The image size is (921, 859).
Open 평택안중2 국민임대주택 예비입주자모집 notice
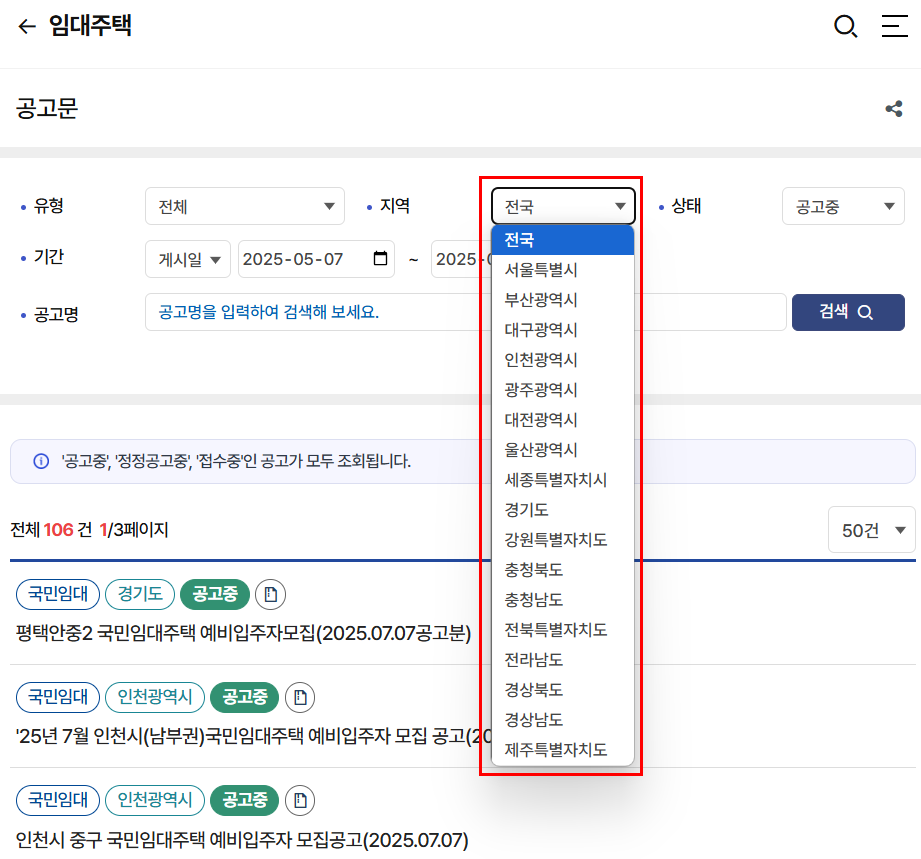point(243,633)
